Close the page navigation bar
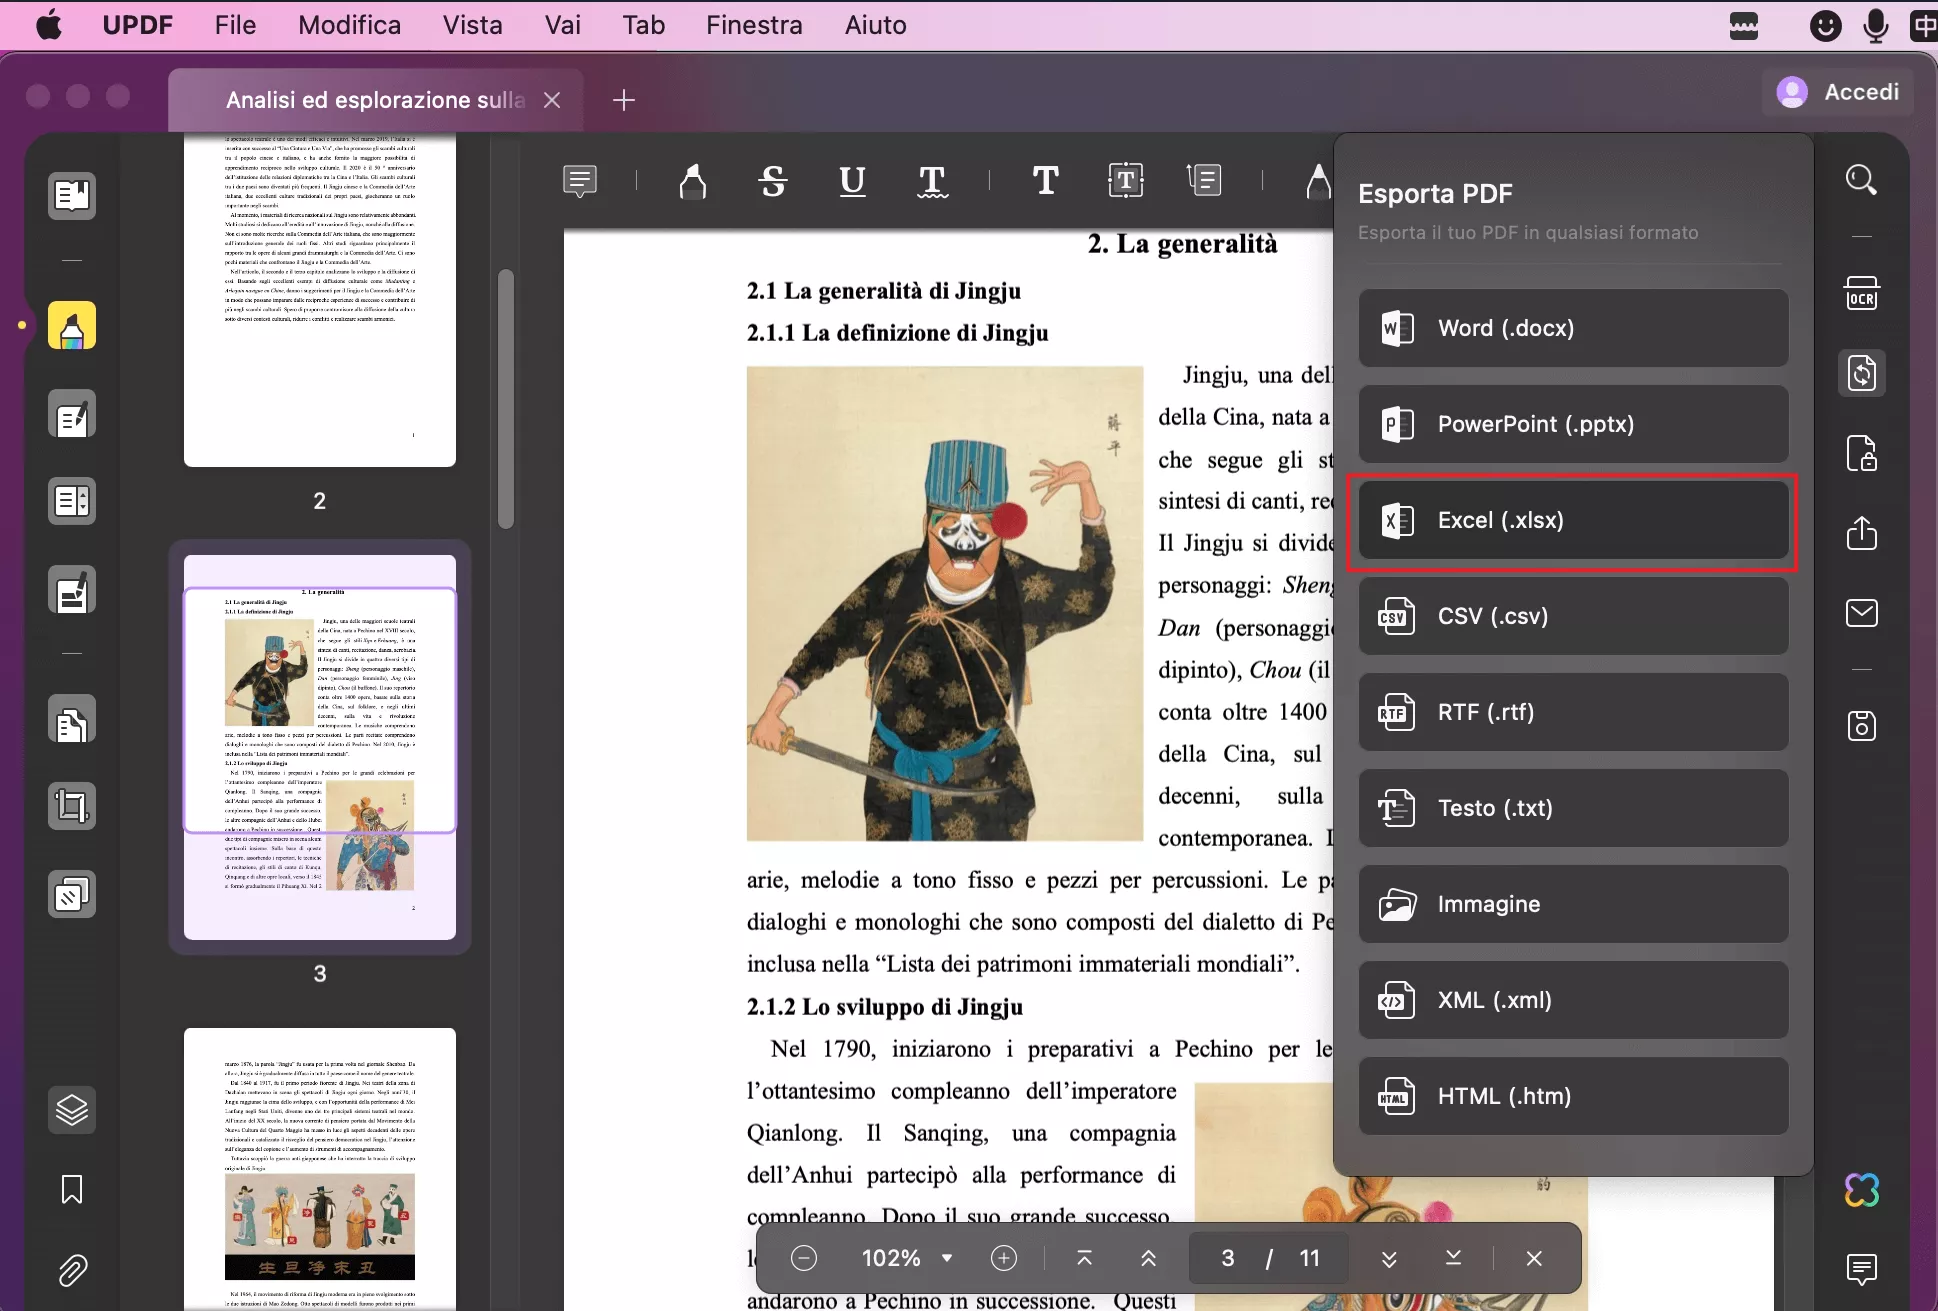1938x1311 pixels. tap(1534, 1258)
